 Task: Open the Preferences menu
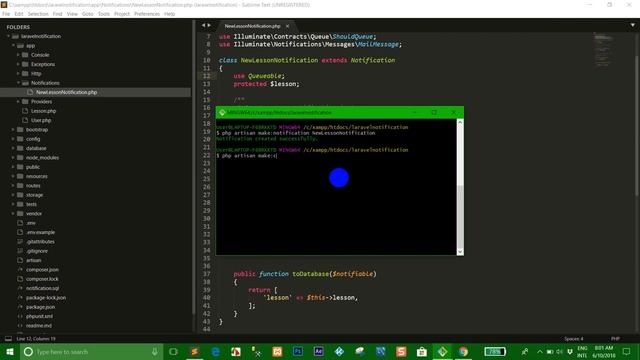(147, 14)
